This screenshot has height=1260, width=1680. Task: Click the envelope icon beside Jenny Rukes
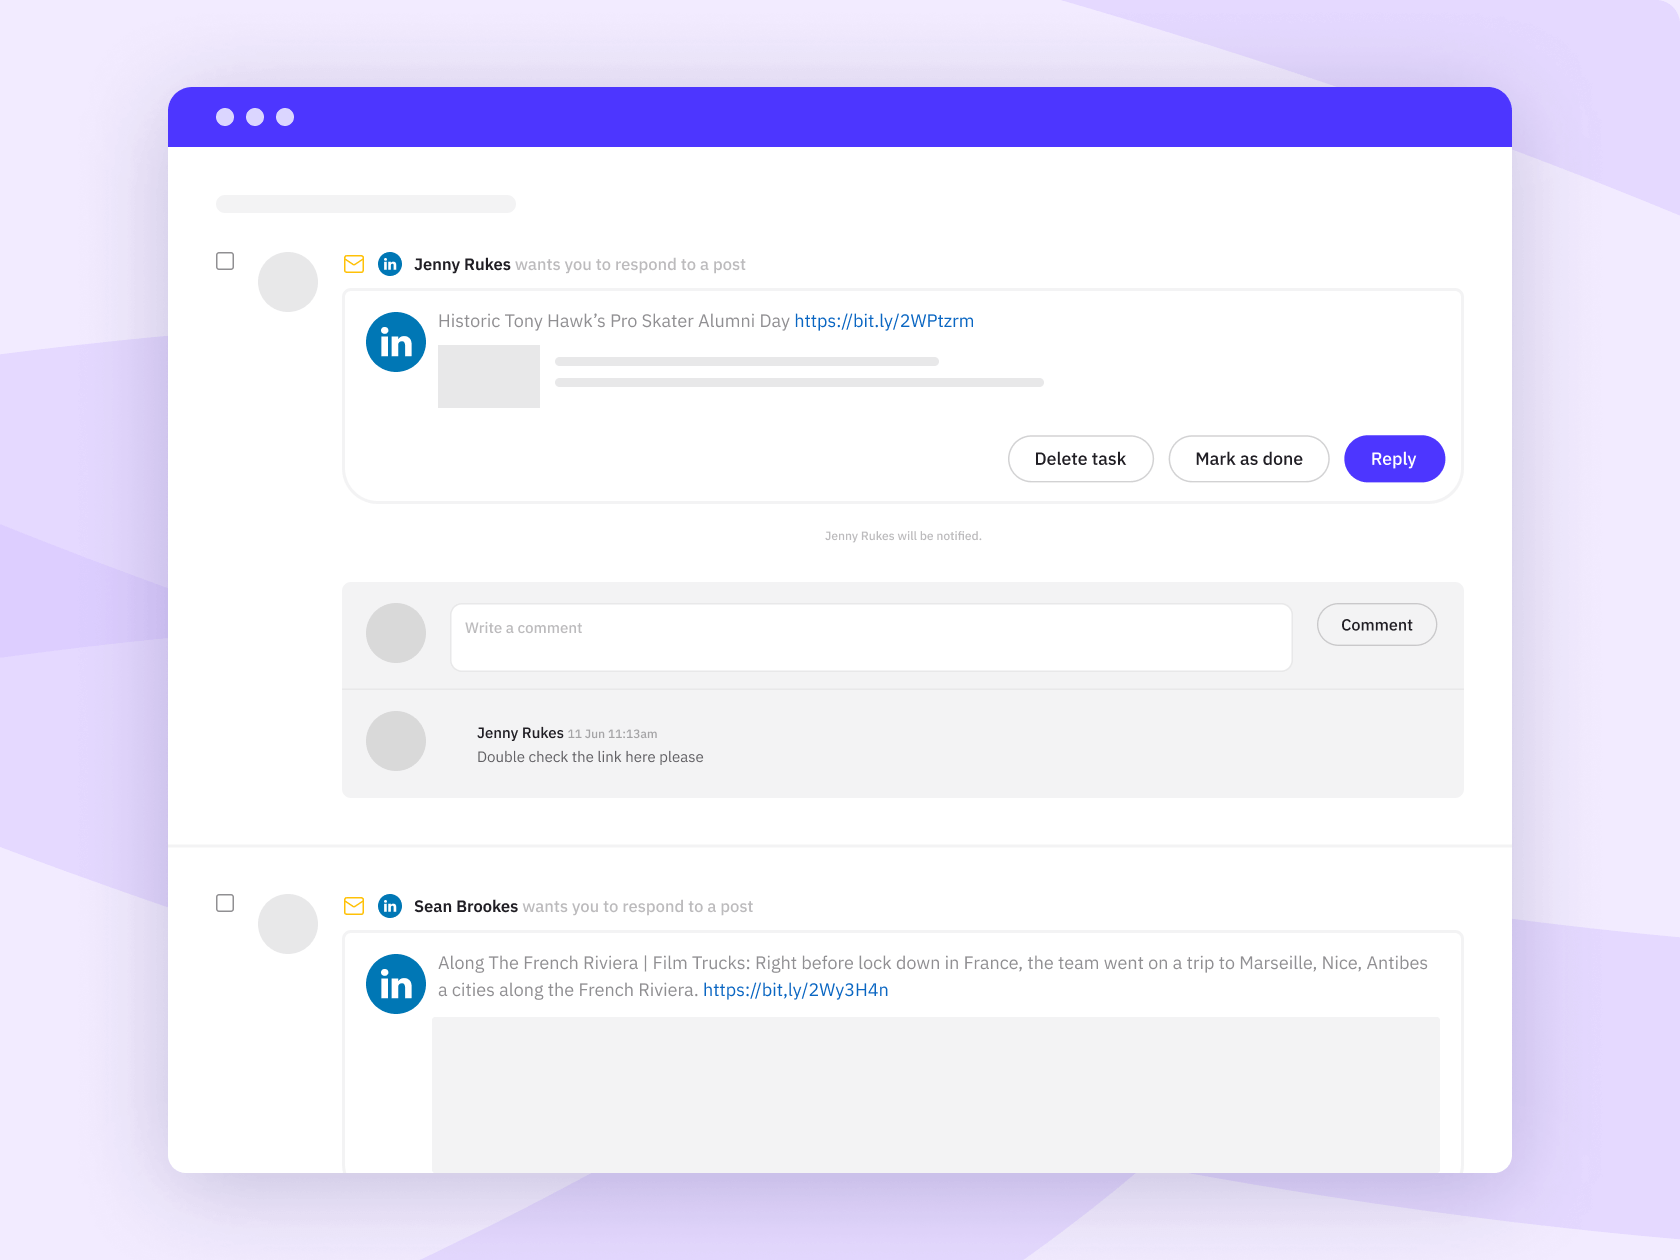[354, 264]
